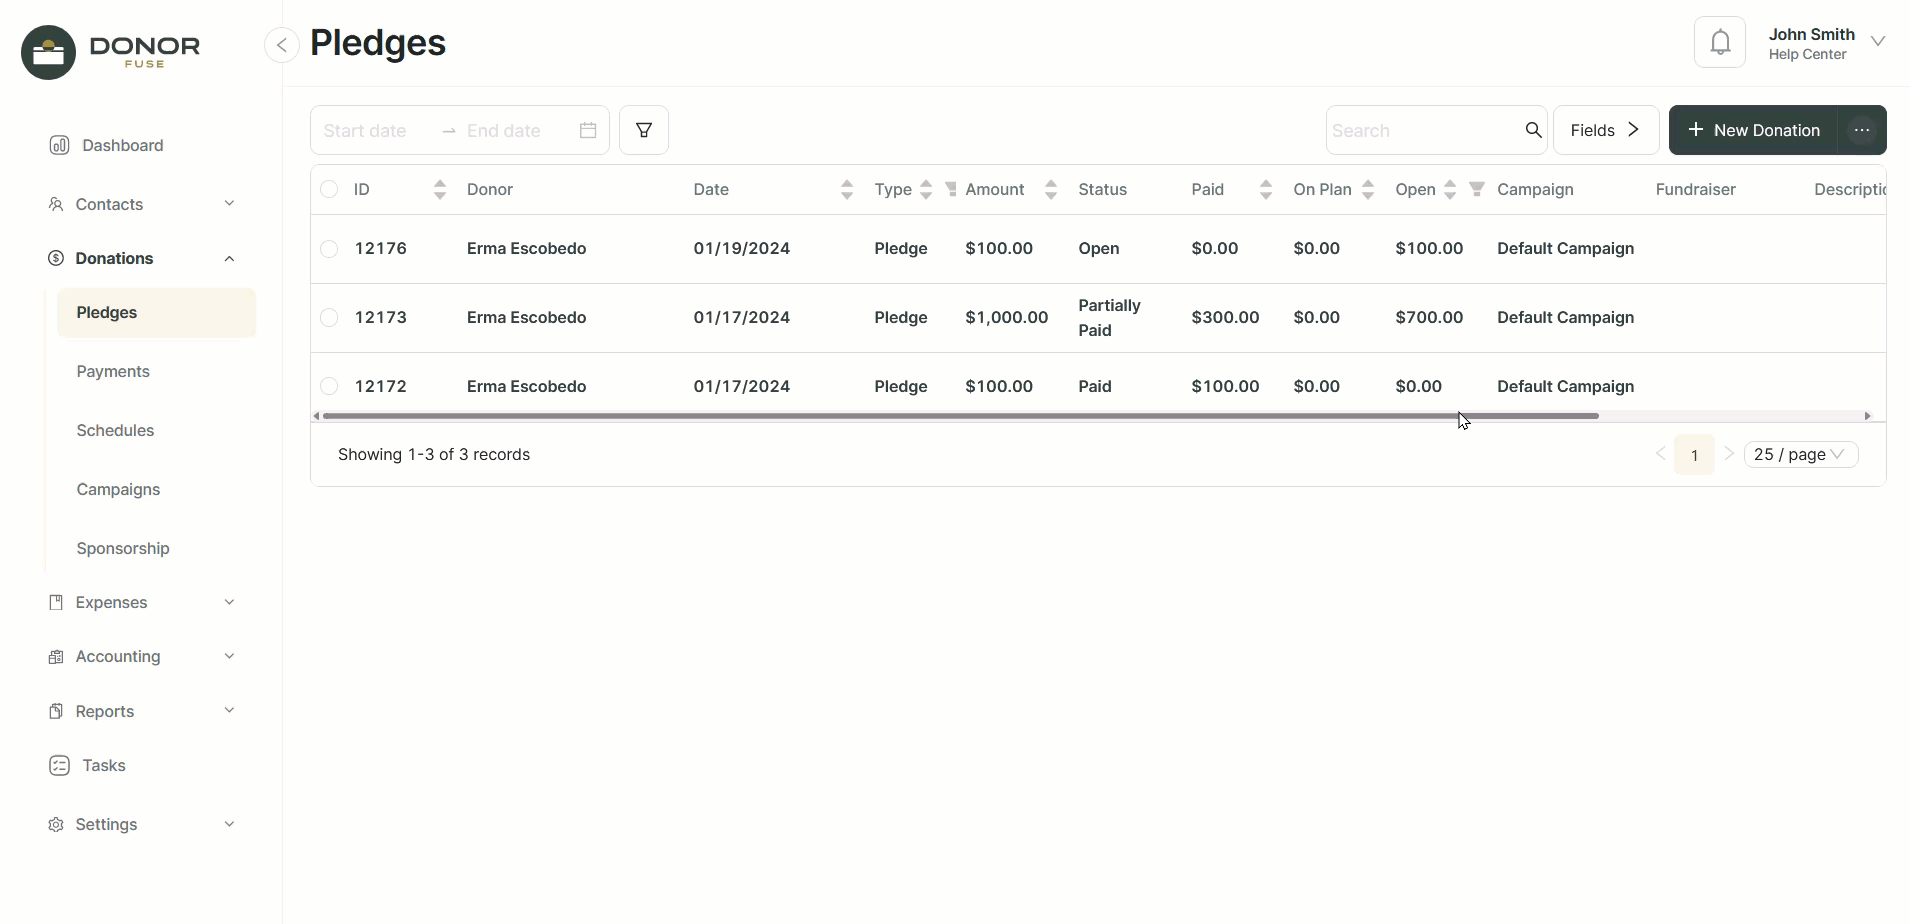The image size is (1910, 924).
Task: Tick the checkbox for pledge 12173
Action: [x=329, y=318]
